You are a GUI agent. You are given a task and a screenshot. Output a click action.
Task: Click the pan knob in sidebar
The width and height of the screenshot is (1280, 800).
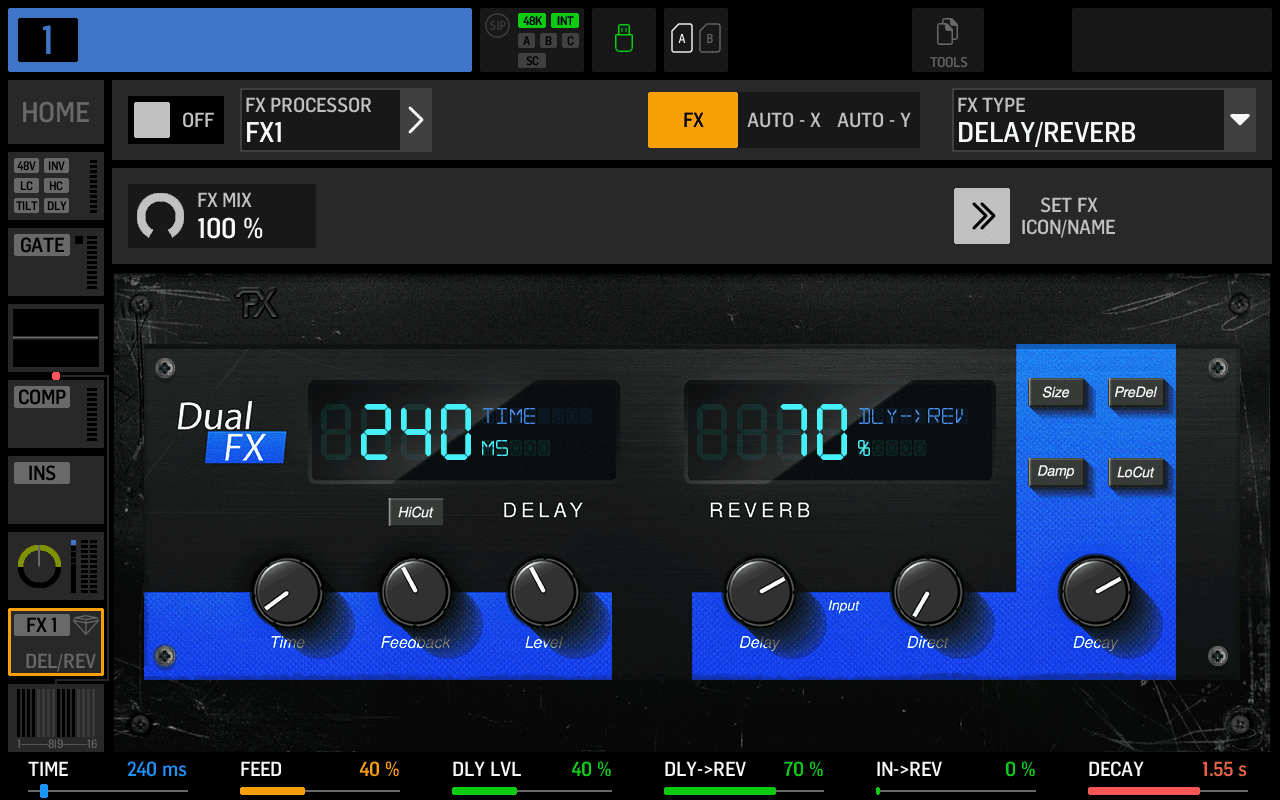click(x=39, y=567)
